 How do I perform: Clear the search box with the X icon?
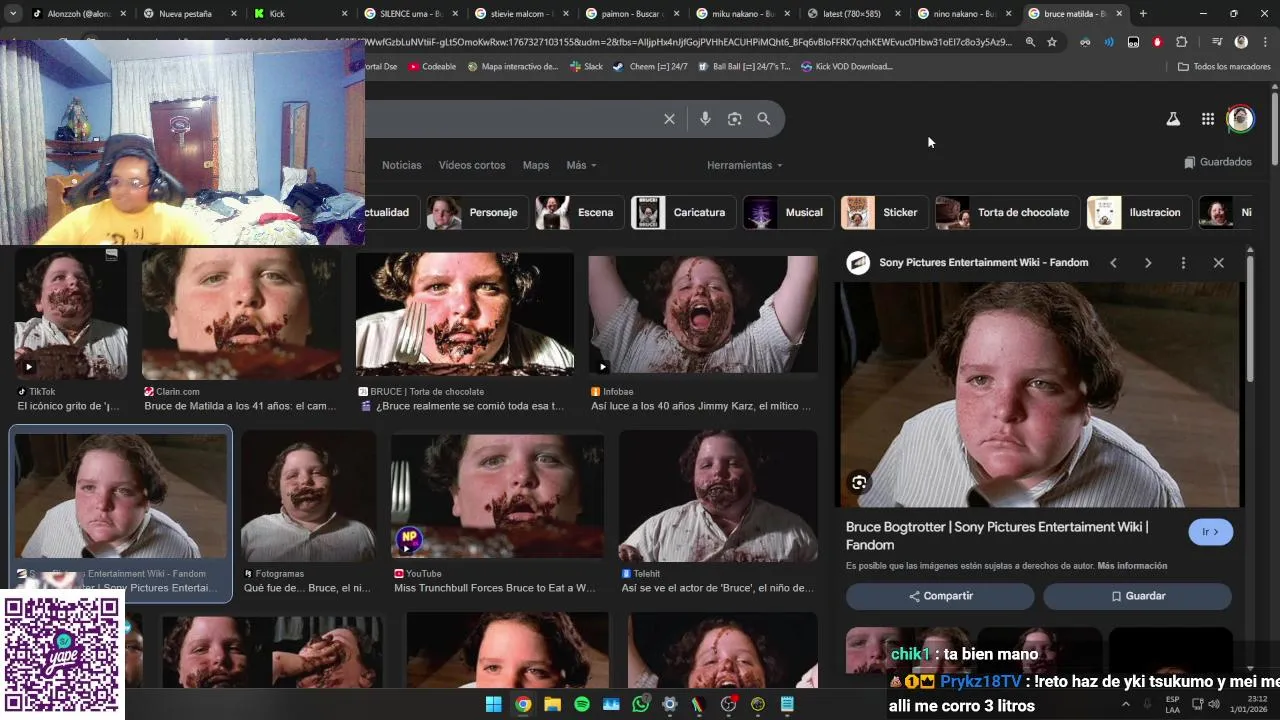tap(669, 119)
